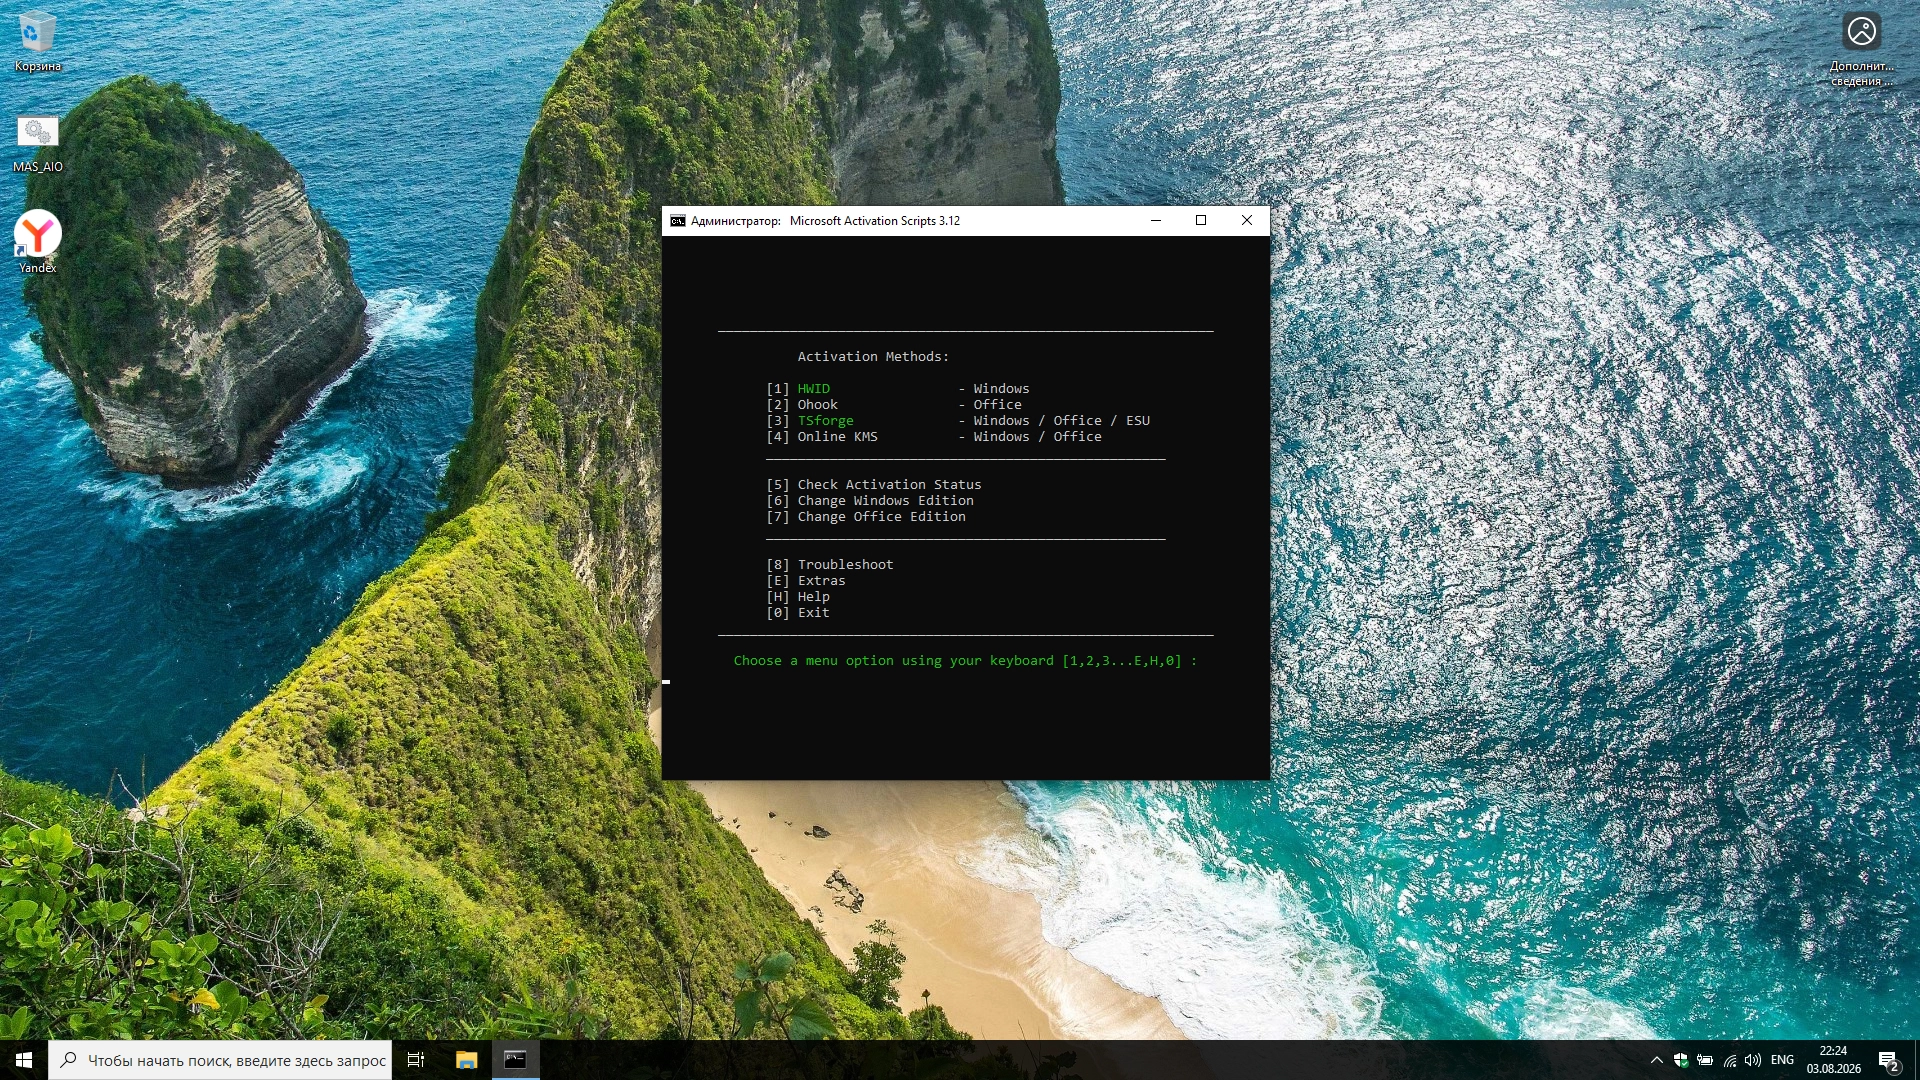Open the Windows Start menu

click(x=24, y=1060)
